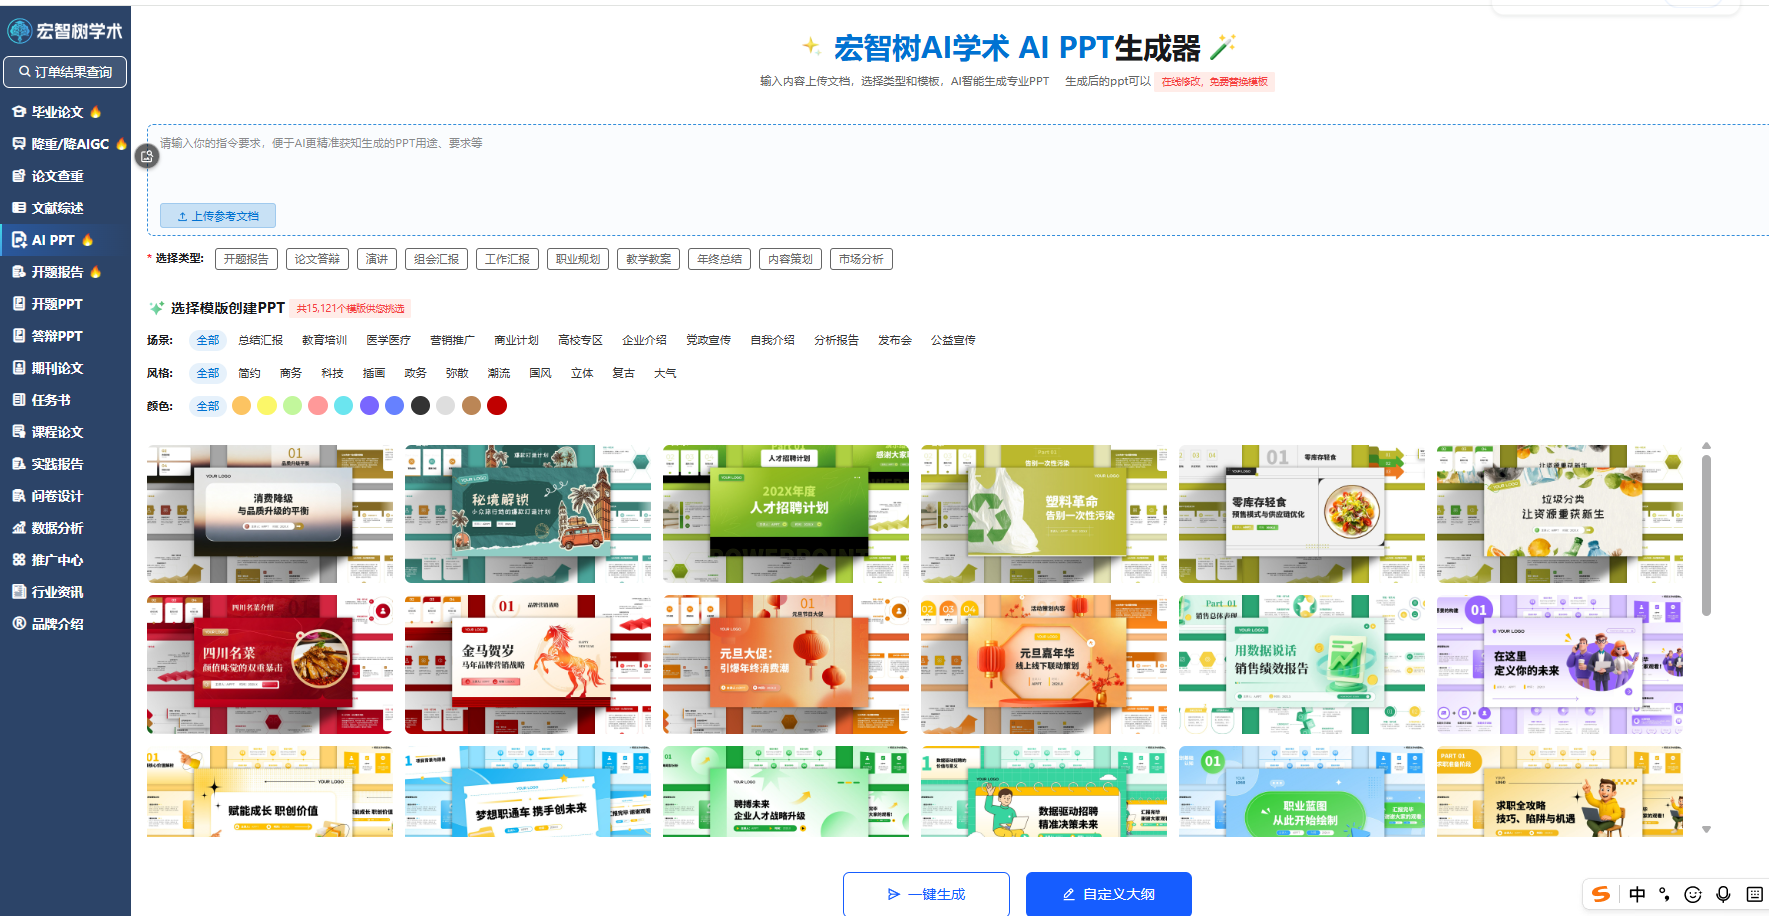
Task: Click the 期刊论文 sidebar icon
Action: (19, 368)
